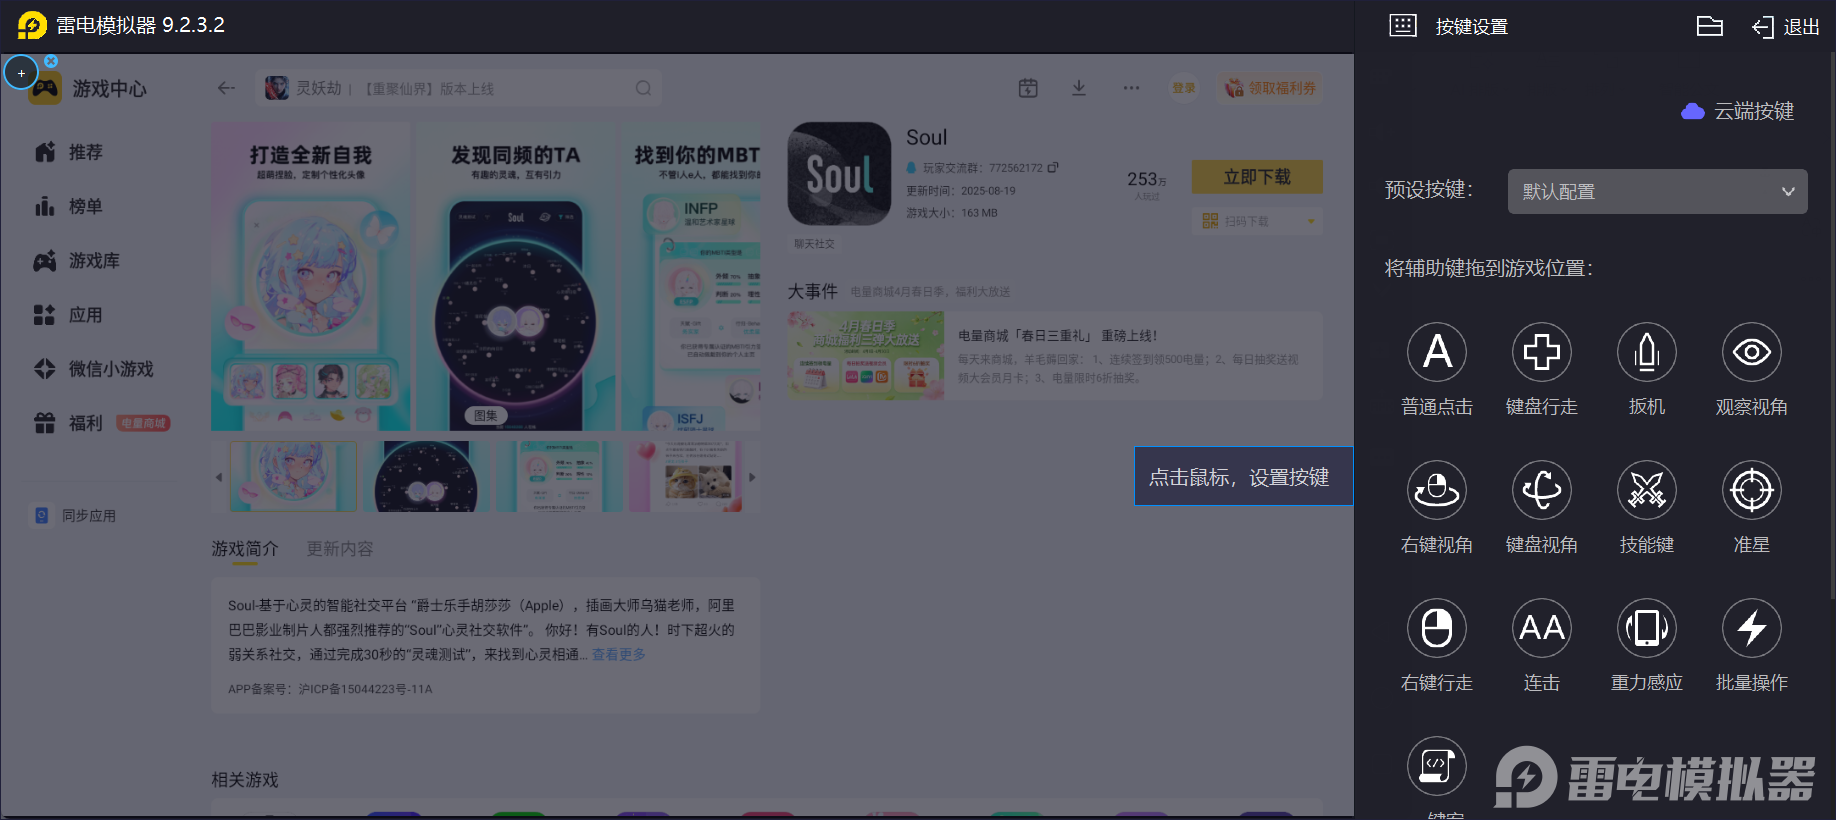Go back with the left arrow
Image resolution: width=1836 pixels, height=820 pixels.
[226, 88]
